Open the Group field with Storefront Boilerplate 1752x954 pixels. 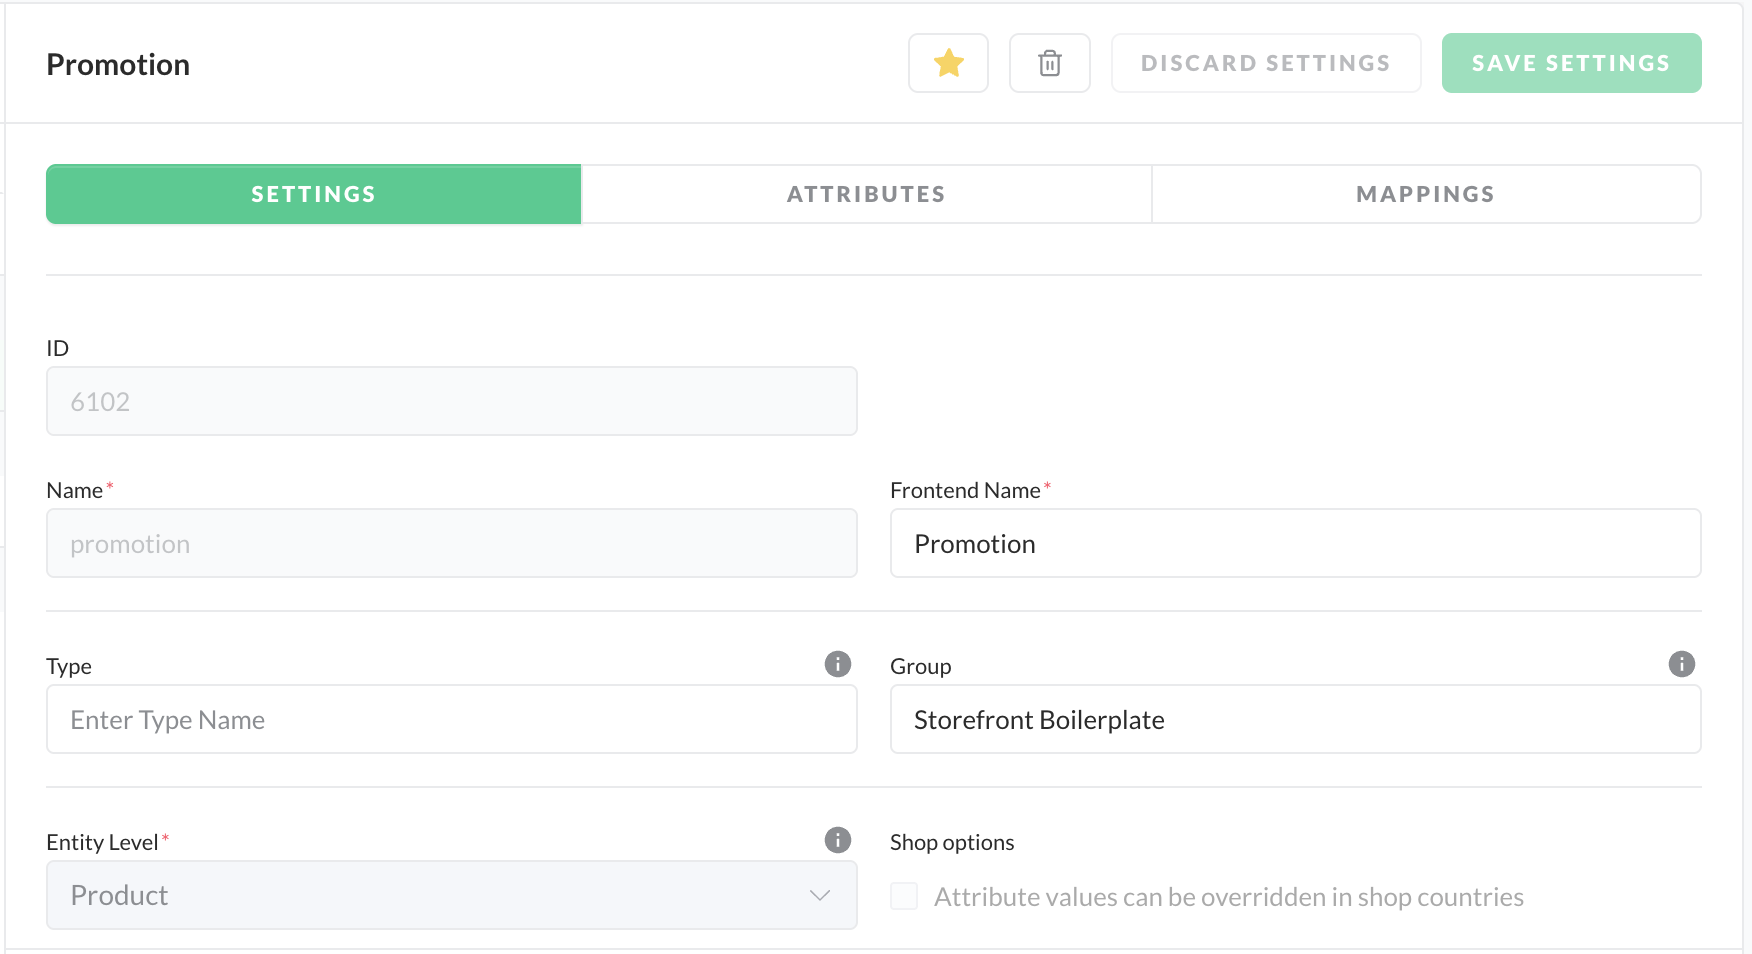(1295, 720)
